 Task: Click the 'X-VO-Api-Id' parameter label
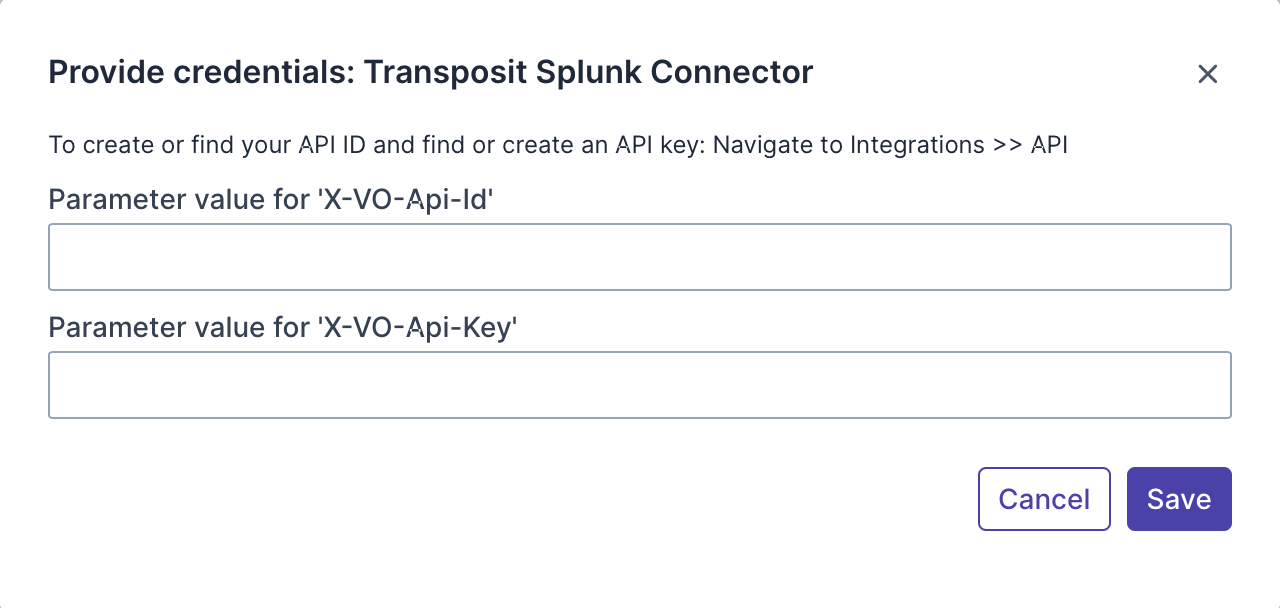tap(272, 200)
